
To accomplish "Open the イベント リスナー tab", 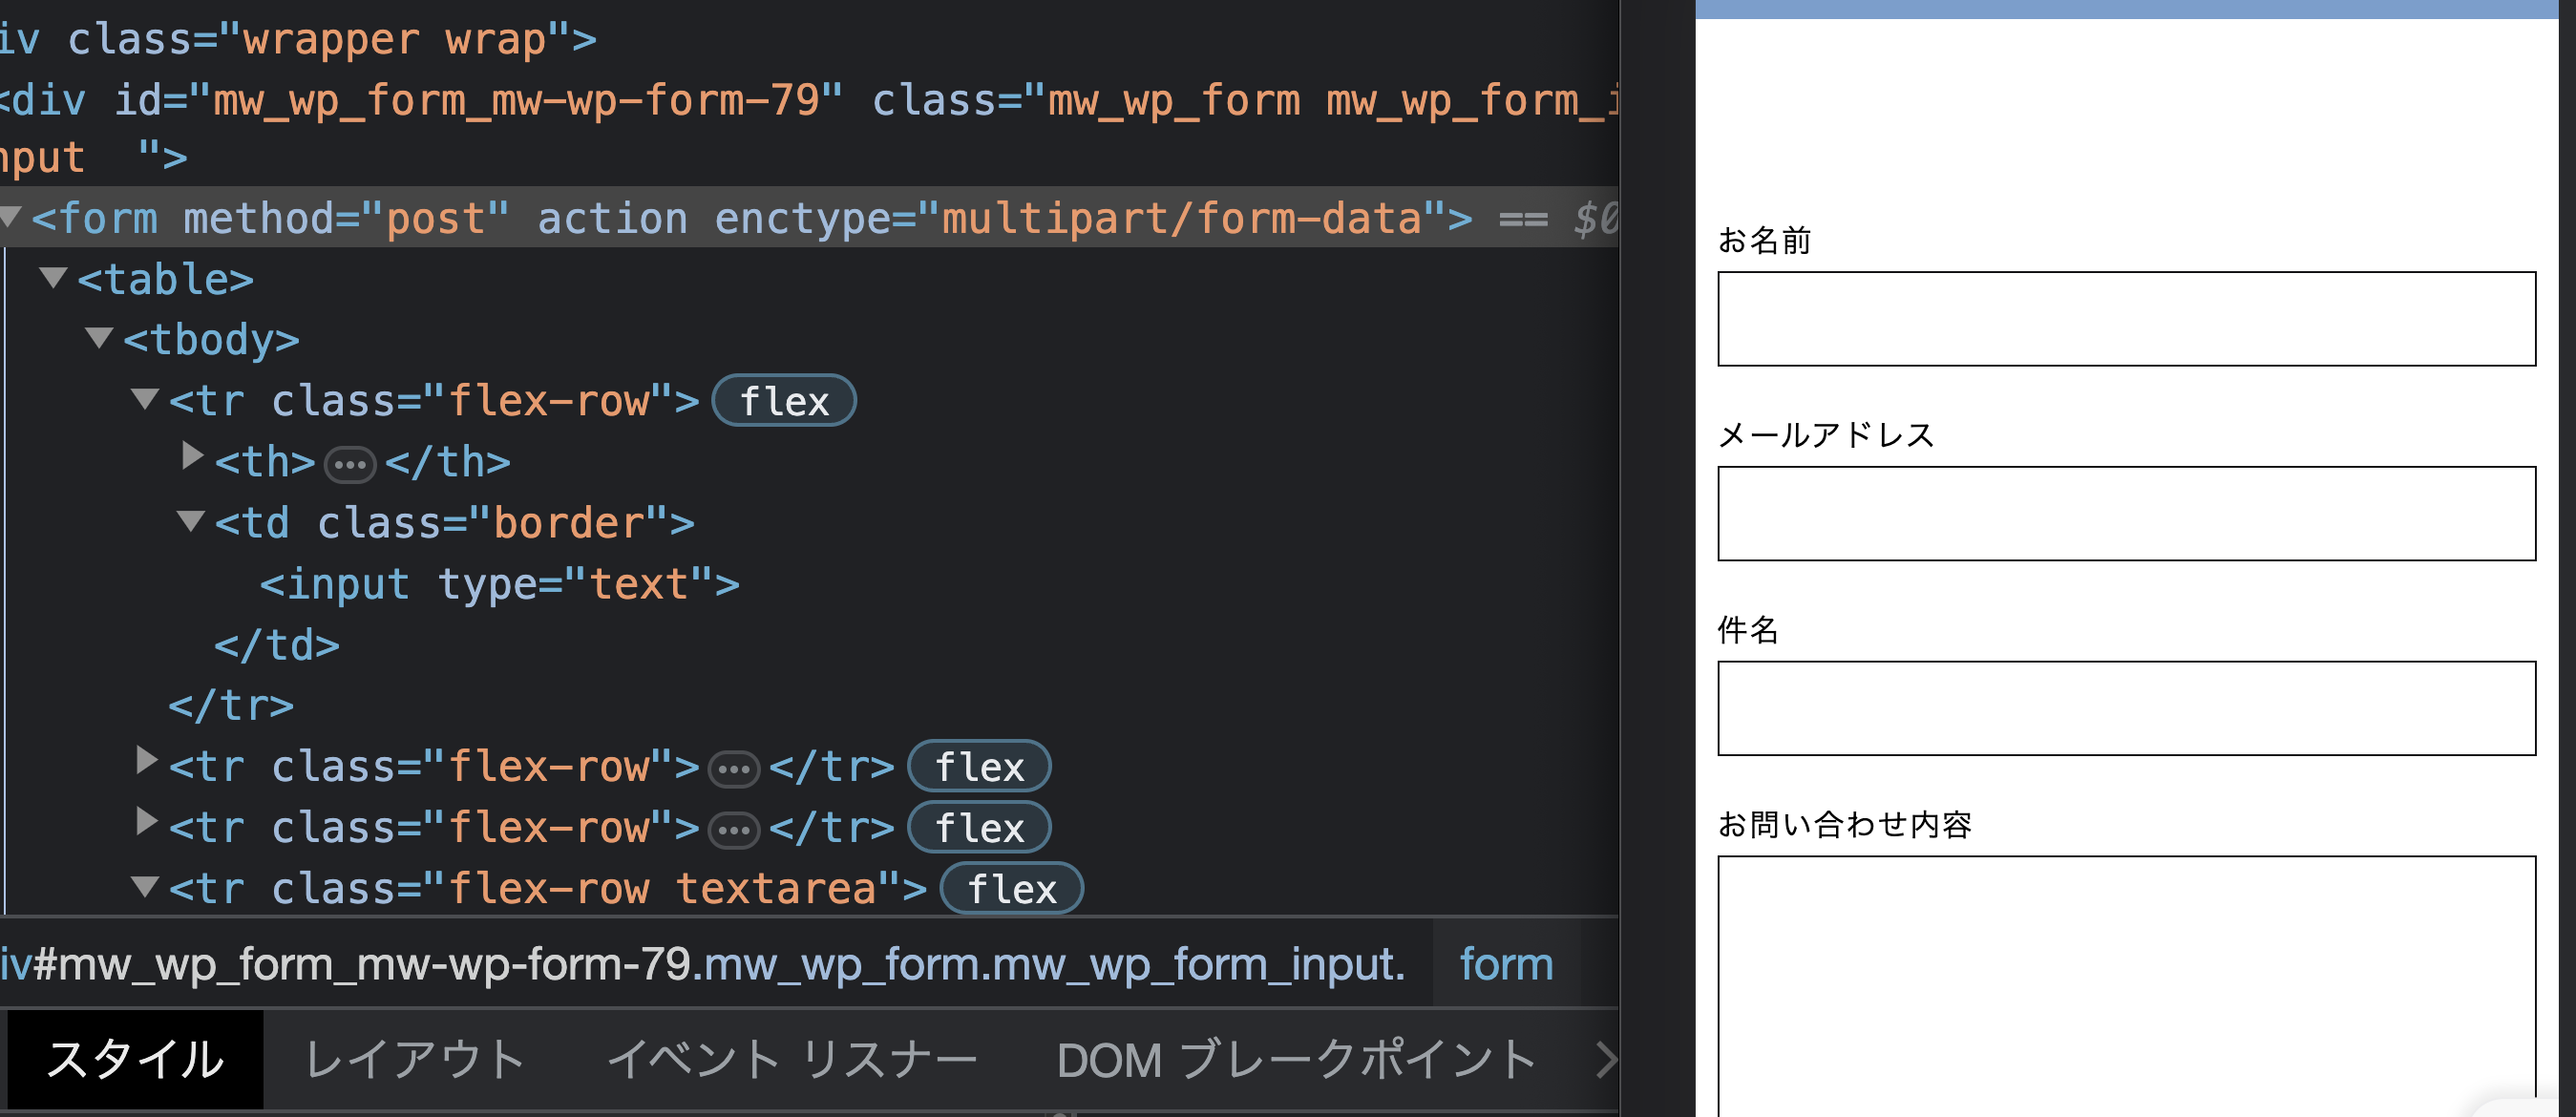I will click(x=792, y=1060).
